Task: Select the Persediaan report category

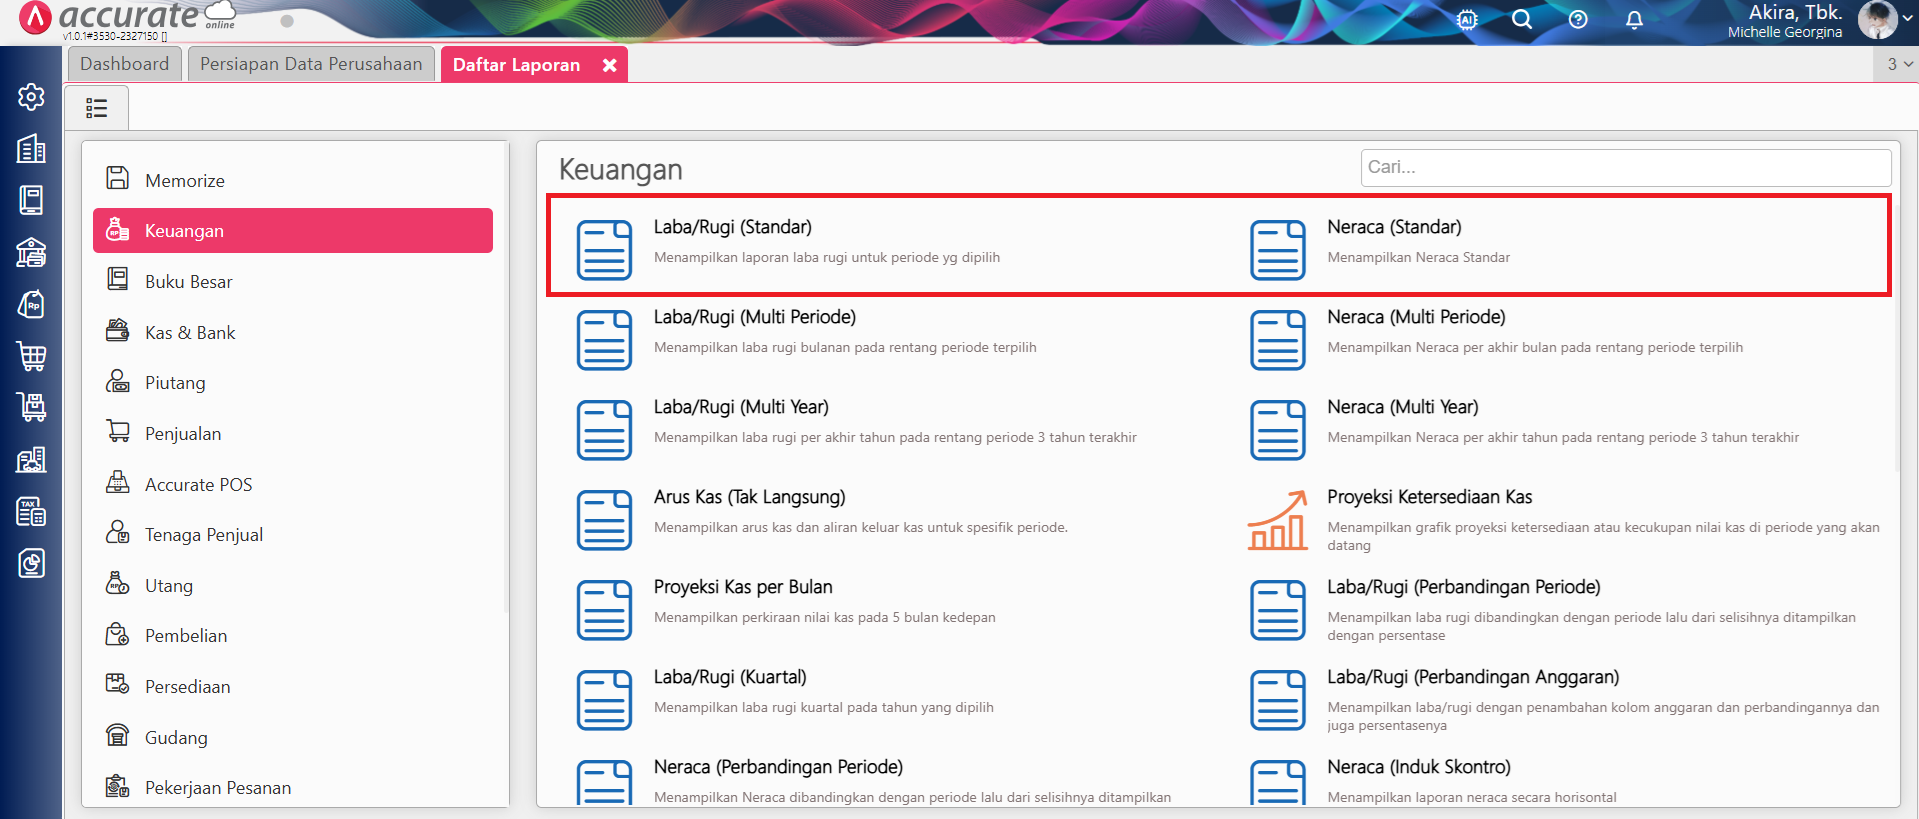Action: click(187, 687)
